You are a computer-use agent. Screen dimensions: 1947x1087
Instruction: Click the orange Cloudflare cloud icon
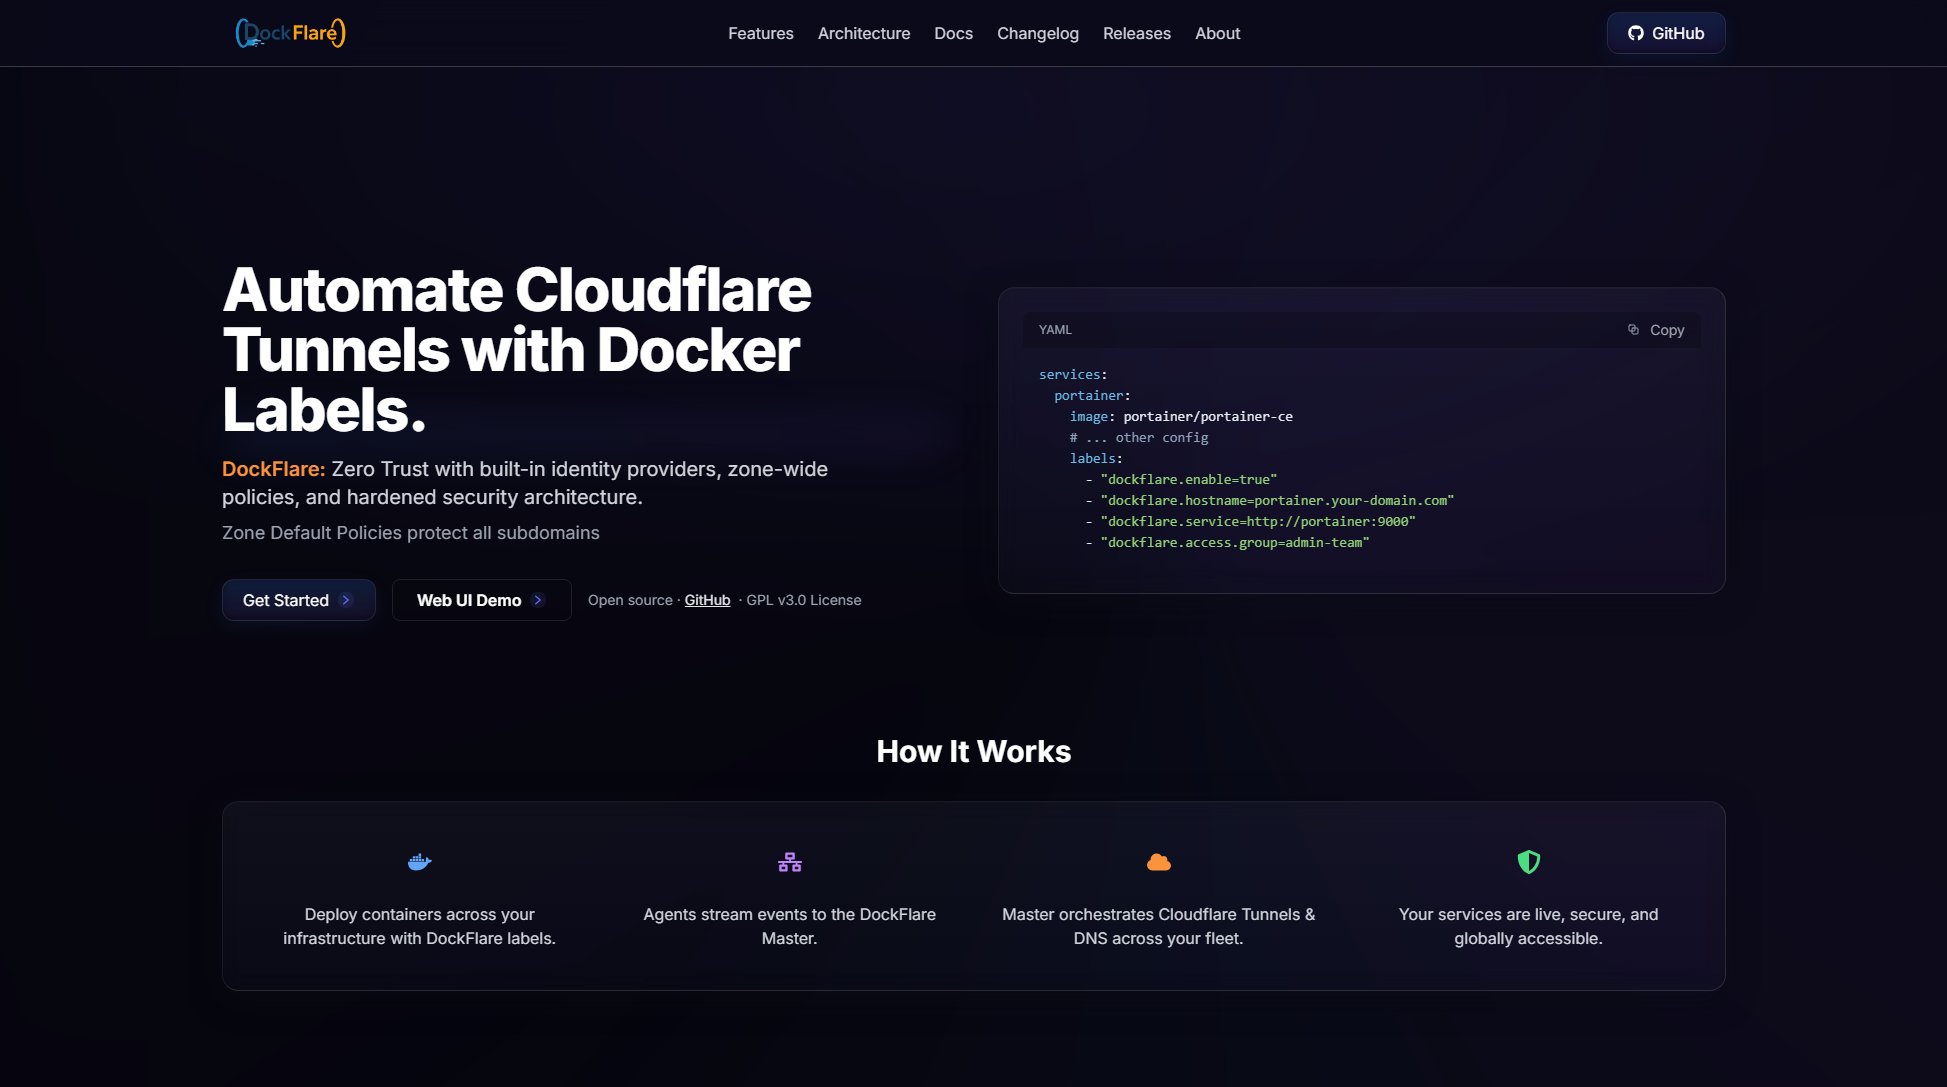[x=1158, y=861]
